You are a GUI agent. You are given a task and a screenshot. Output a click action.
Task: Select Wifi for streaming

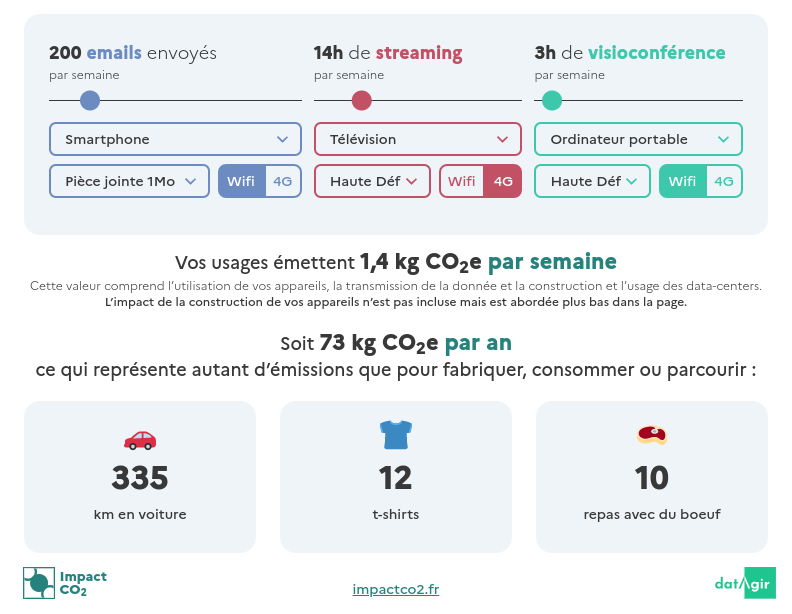[462, 181]
